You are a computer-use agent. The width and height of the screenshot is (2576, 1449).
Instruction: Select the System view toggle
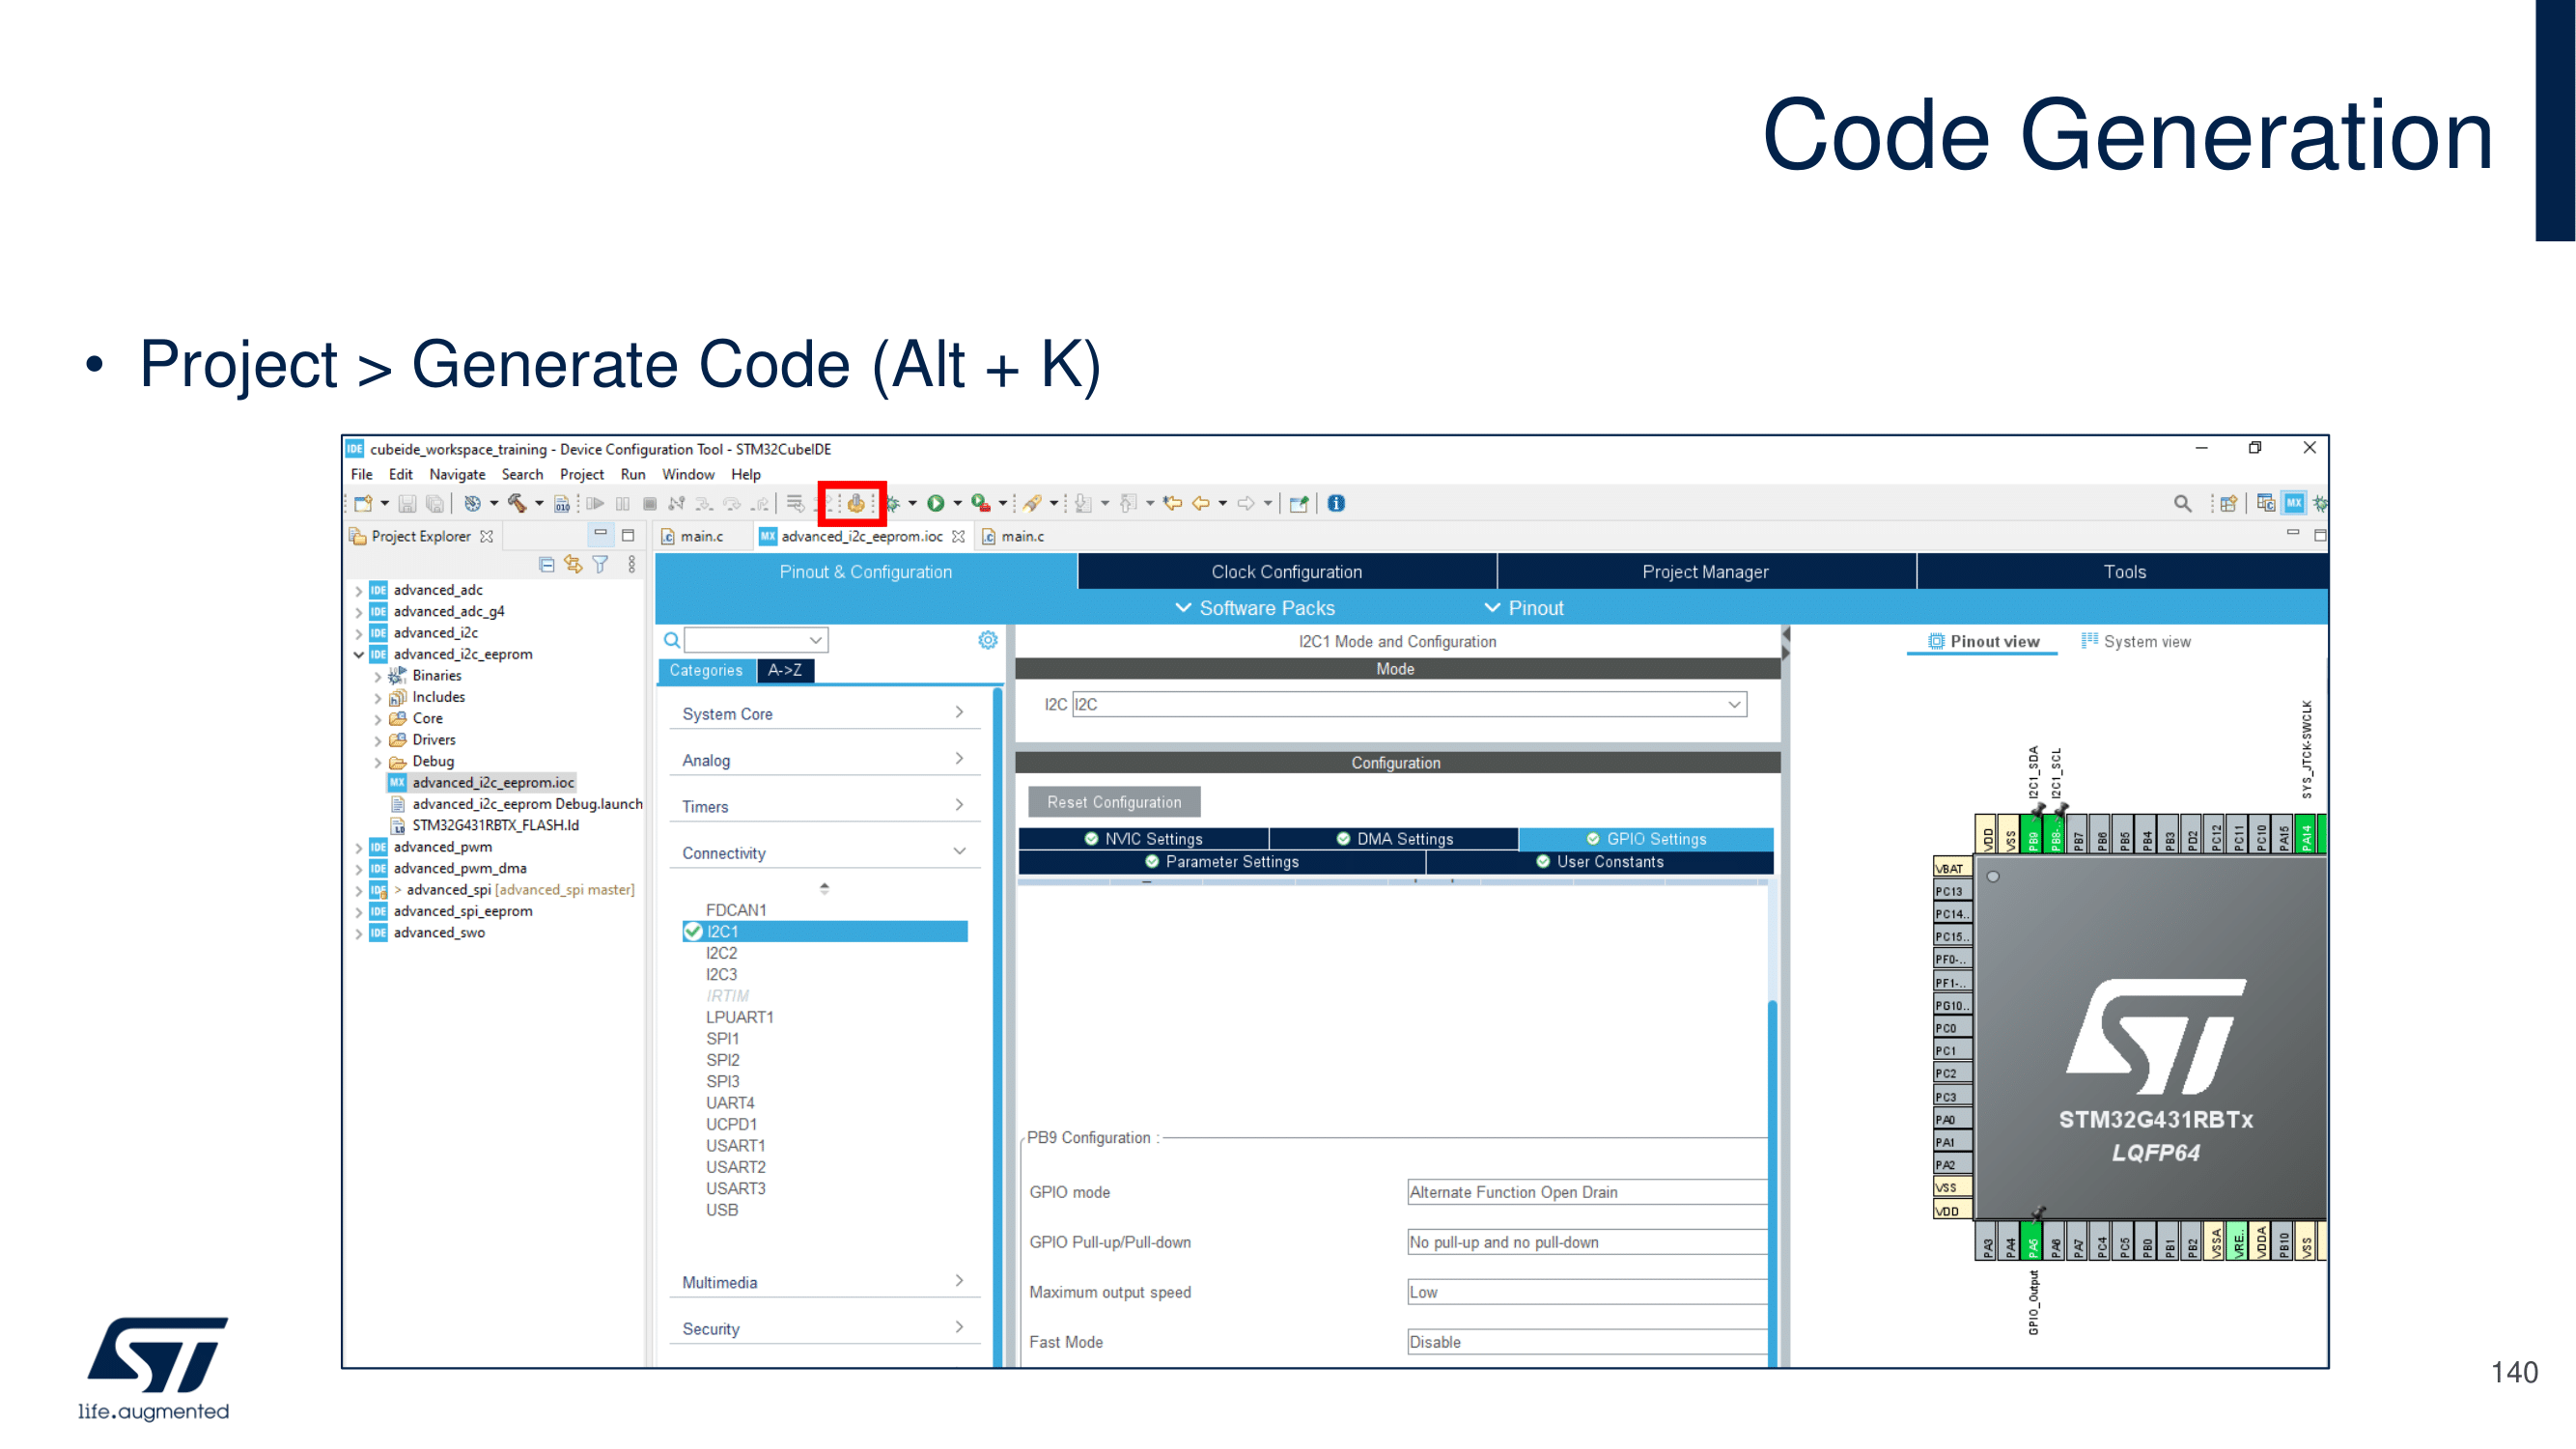pyautogui.click(x=2136, y=641)
